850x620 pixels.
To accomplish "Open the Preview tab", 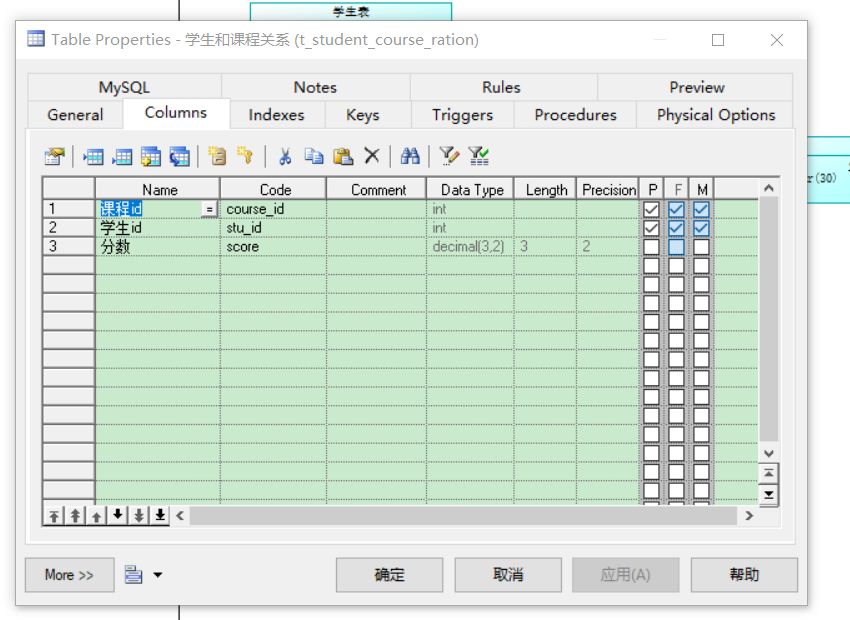I will tap(697, 87).
